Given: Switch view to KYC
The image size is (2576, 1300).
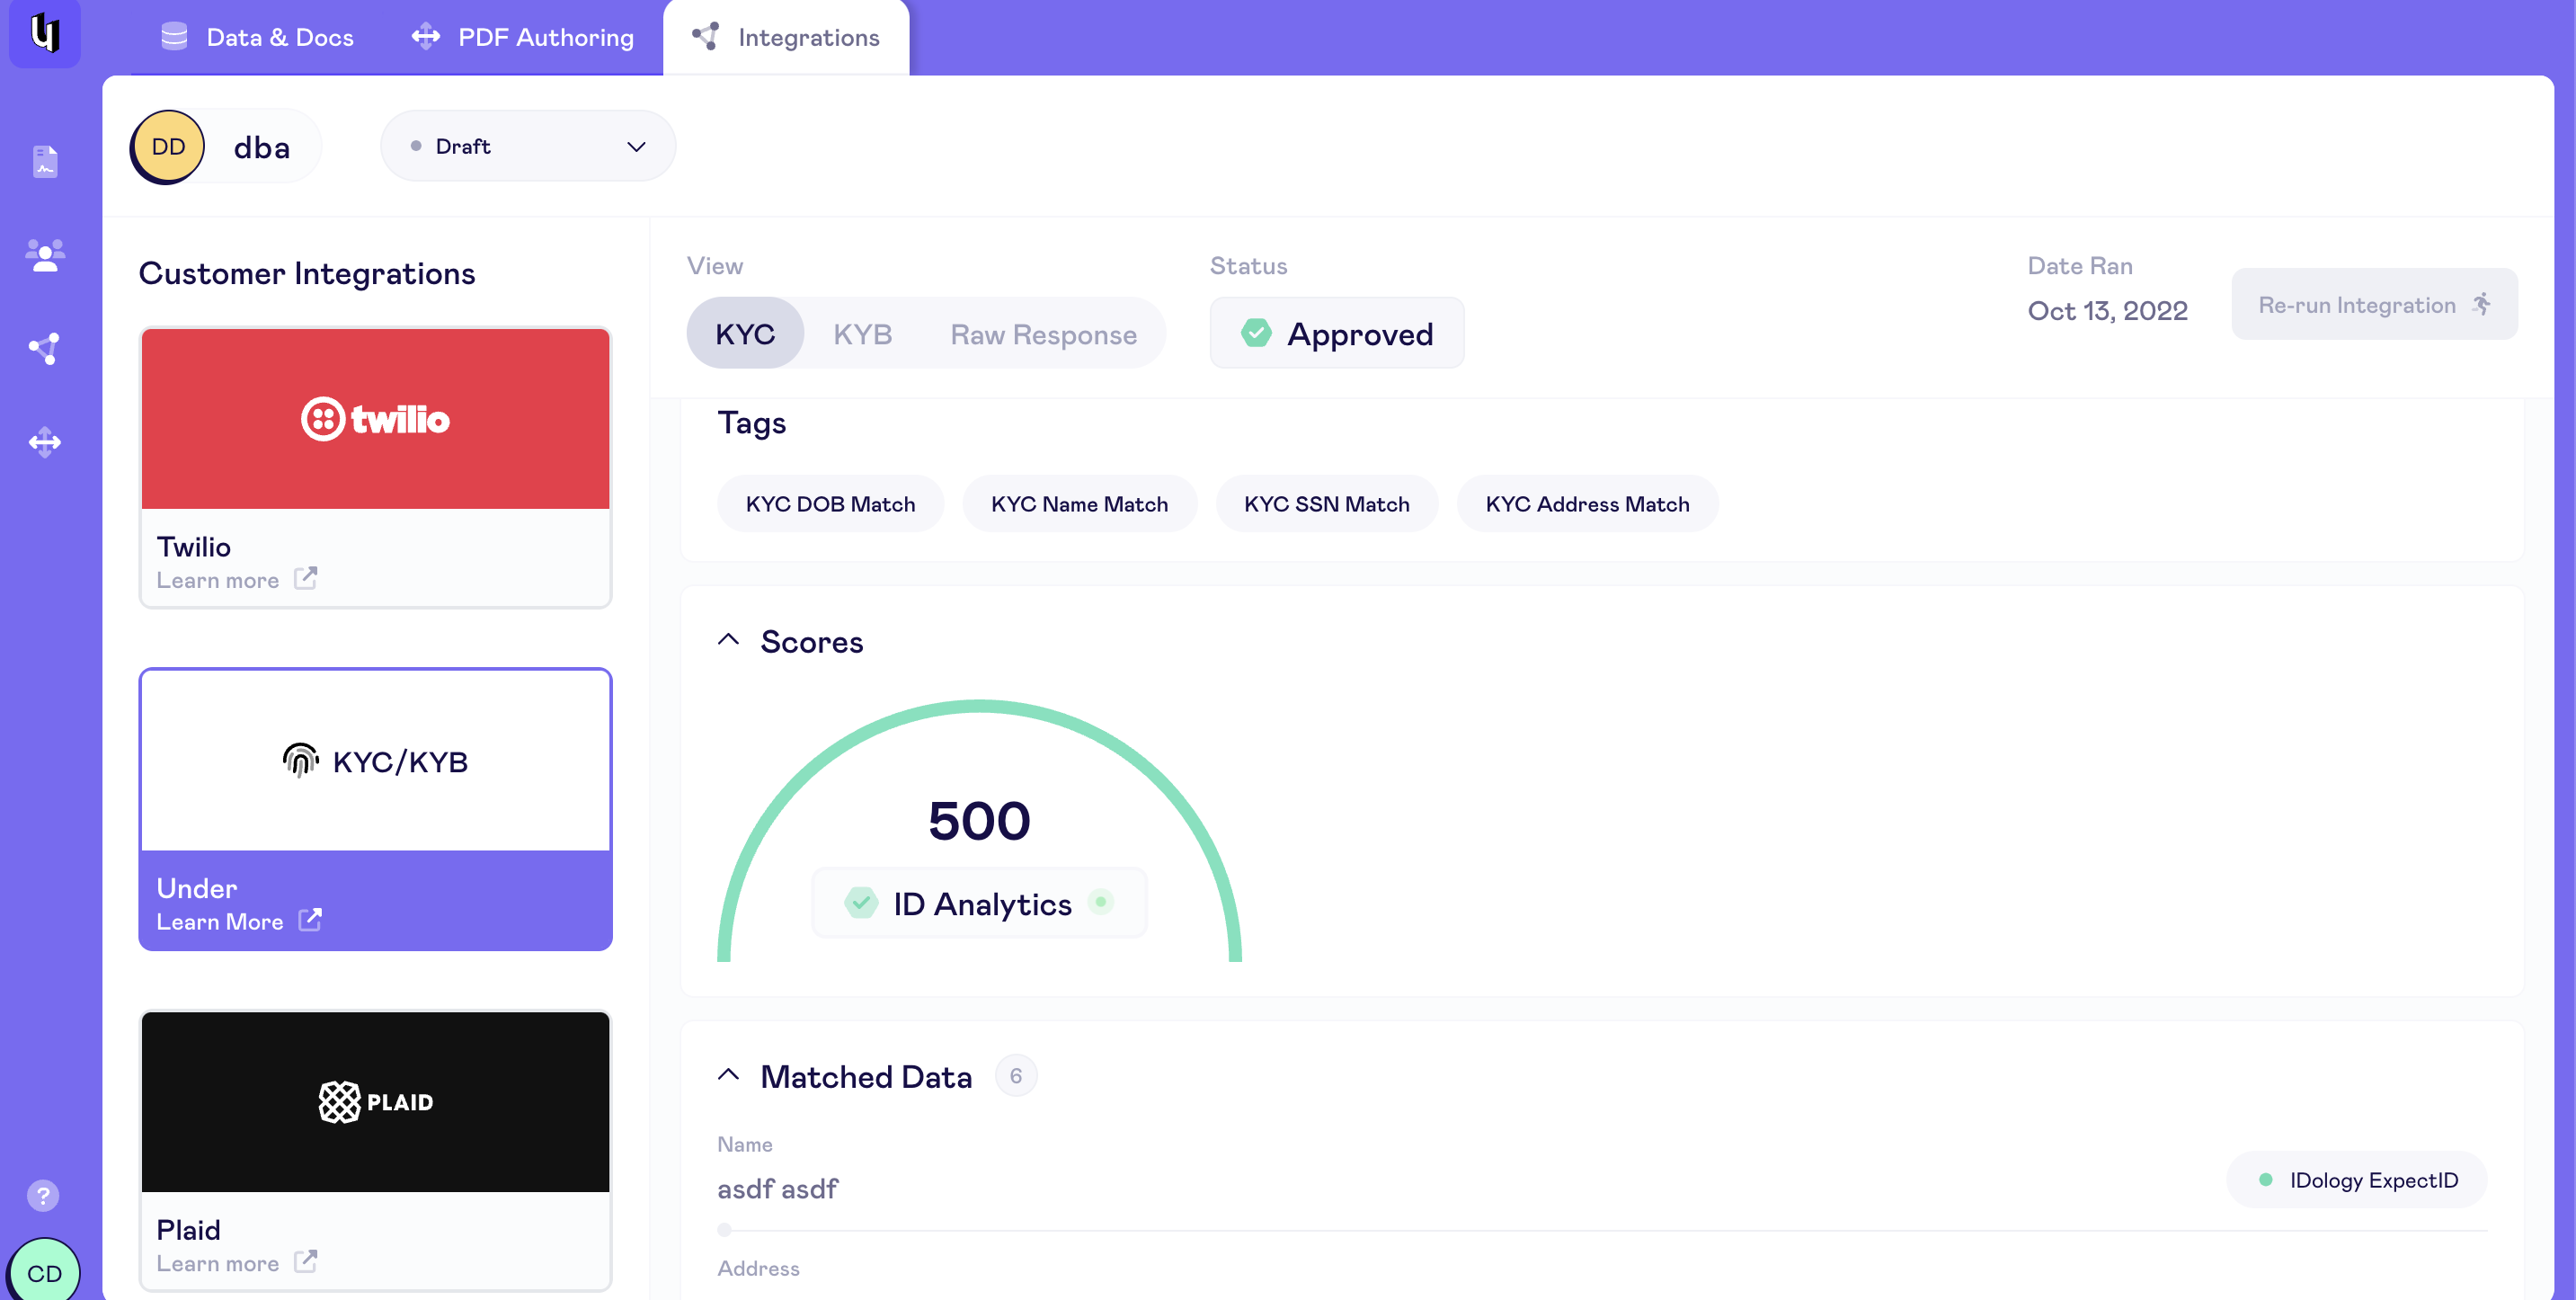Looking at the screenshot, I should point(745,334).
